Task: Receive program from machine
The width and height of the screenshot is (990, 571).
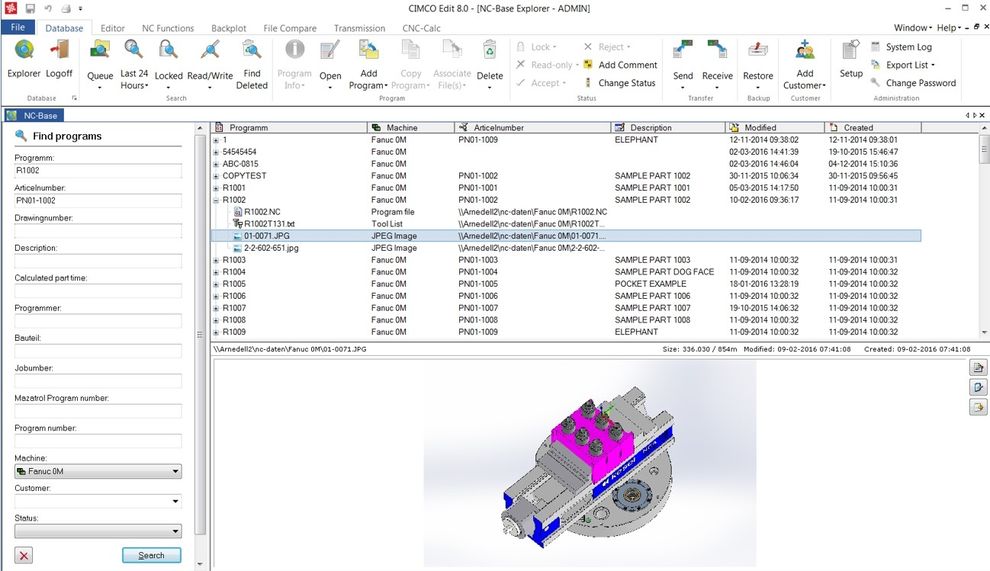Action: coord(717,63)
